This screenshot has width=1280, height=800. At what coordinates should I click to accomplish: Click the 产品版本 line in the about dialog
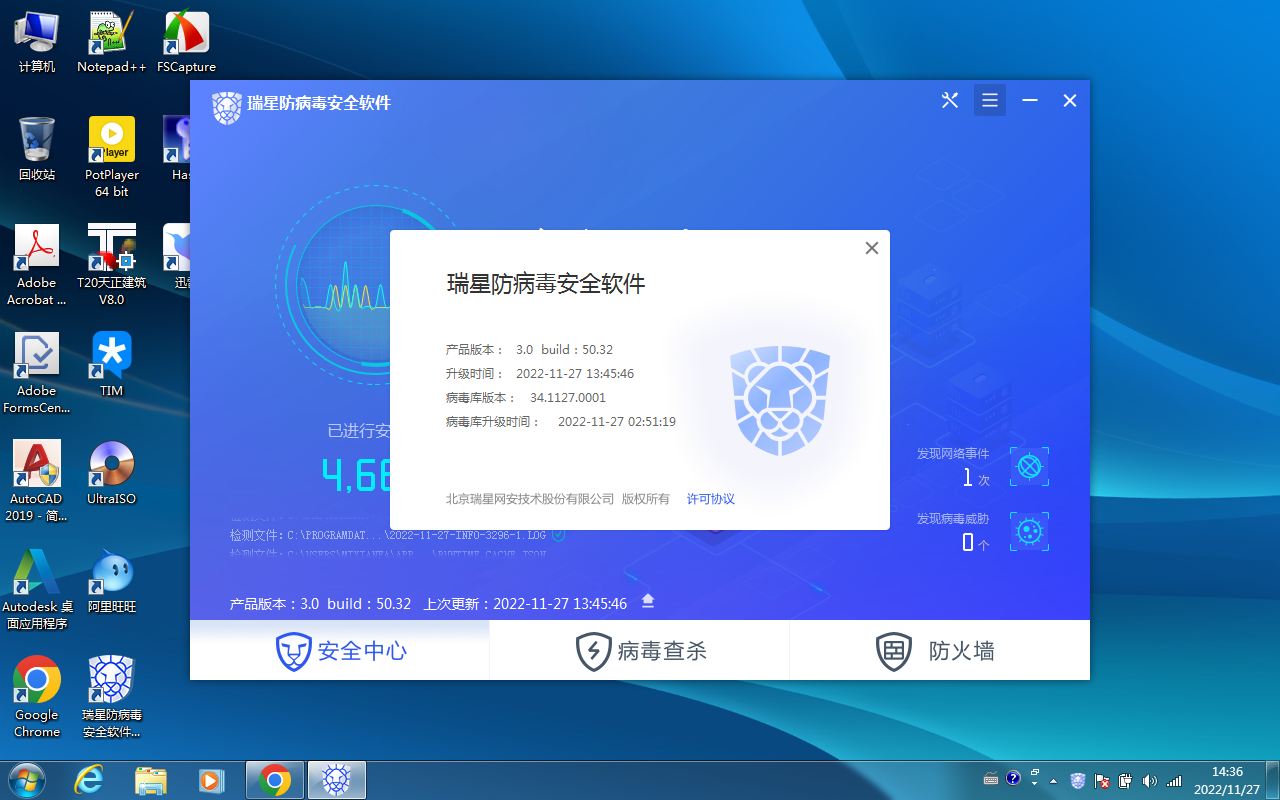(x=529, y=350)
